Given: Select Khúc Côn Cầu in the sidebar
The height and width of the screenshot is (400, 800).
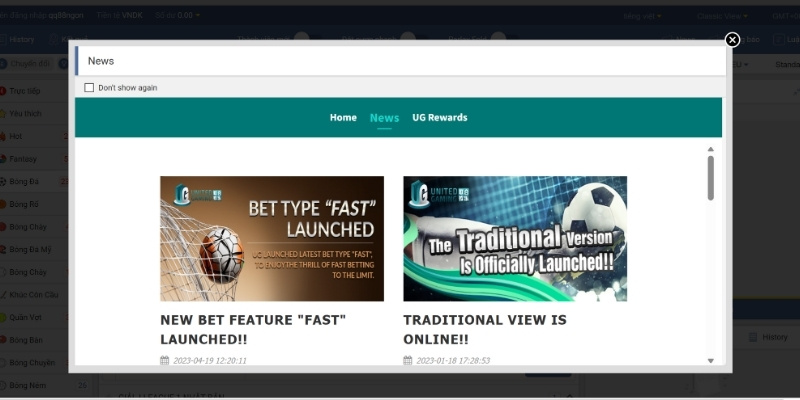Looking at the screenshot, I should coord(34,294).
